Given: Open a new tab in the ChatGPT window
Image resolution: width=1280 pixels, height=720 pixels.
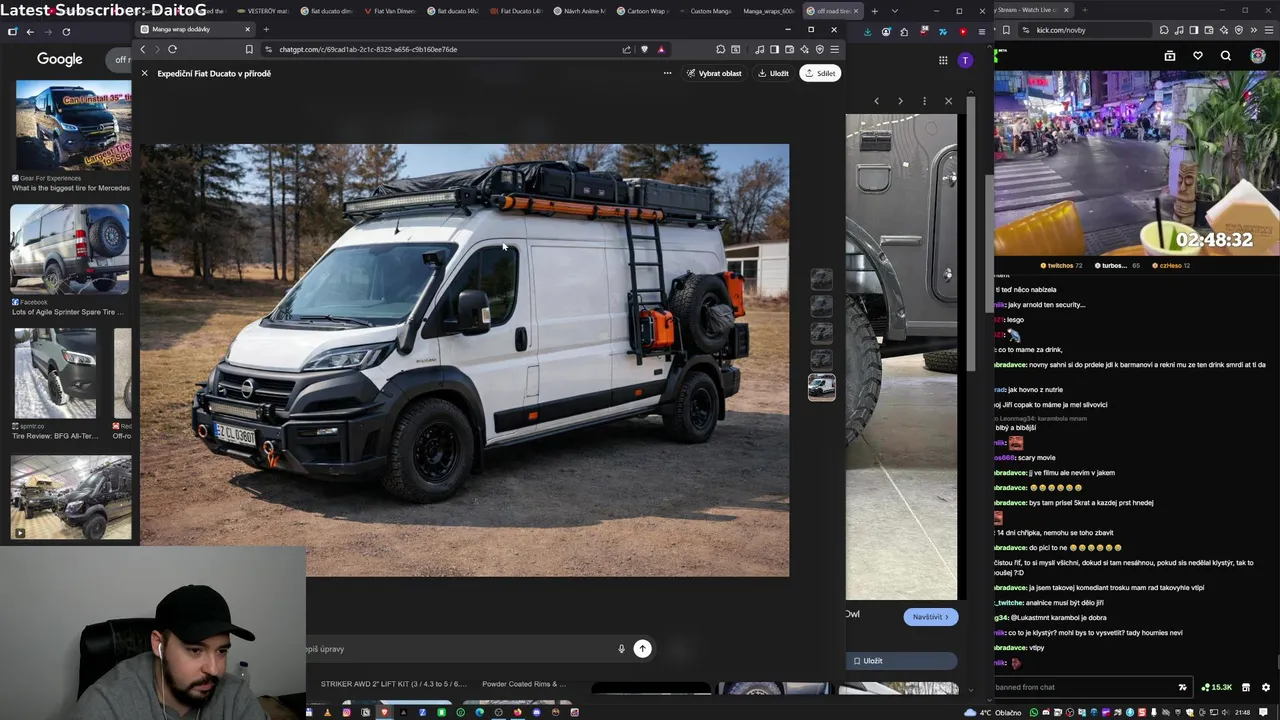Looking at the screenshot, I should [x=266, y=29].
